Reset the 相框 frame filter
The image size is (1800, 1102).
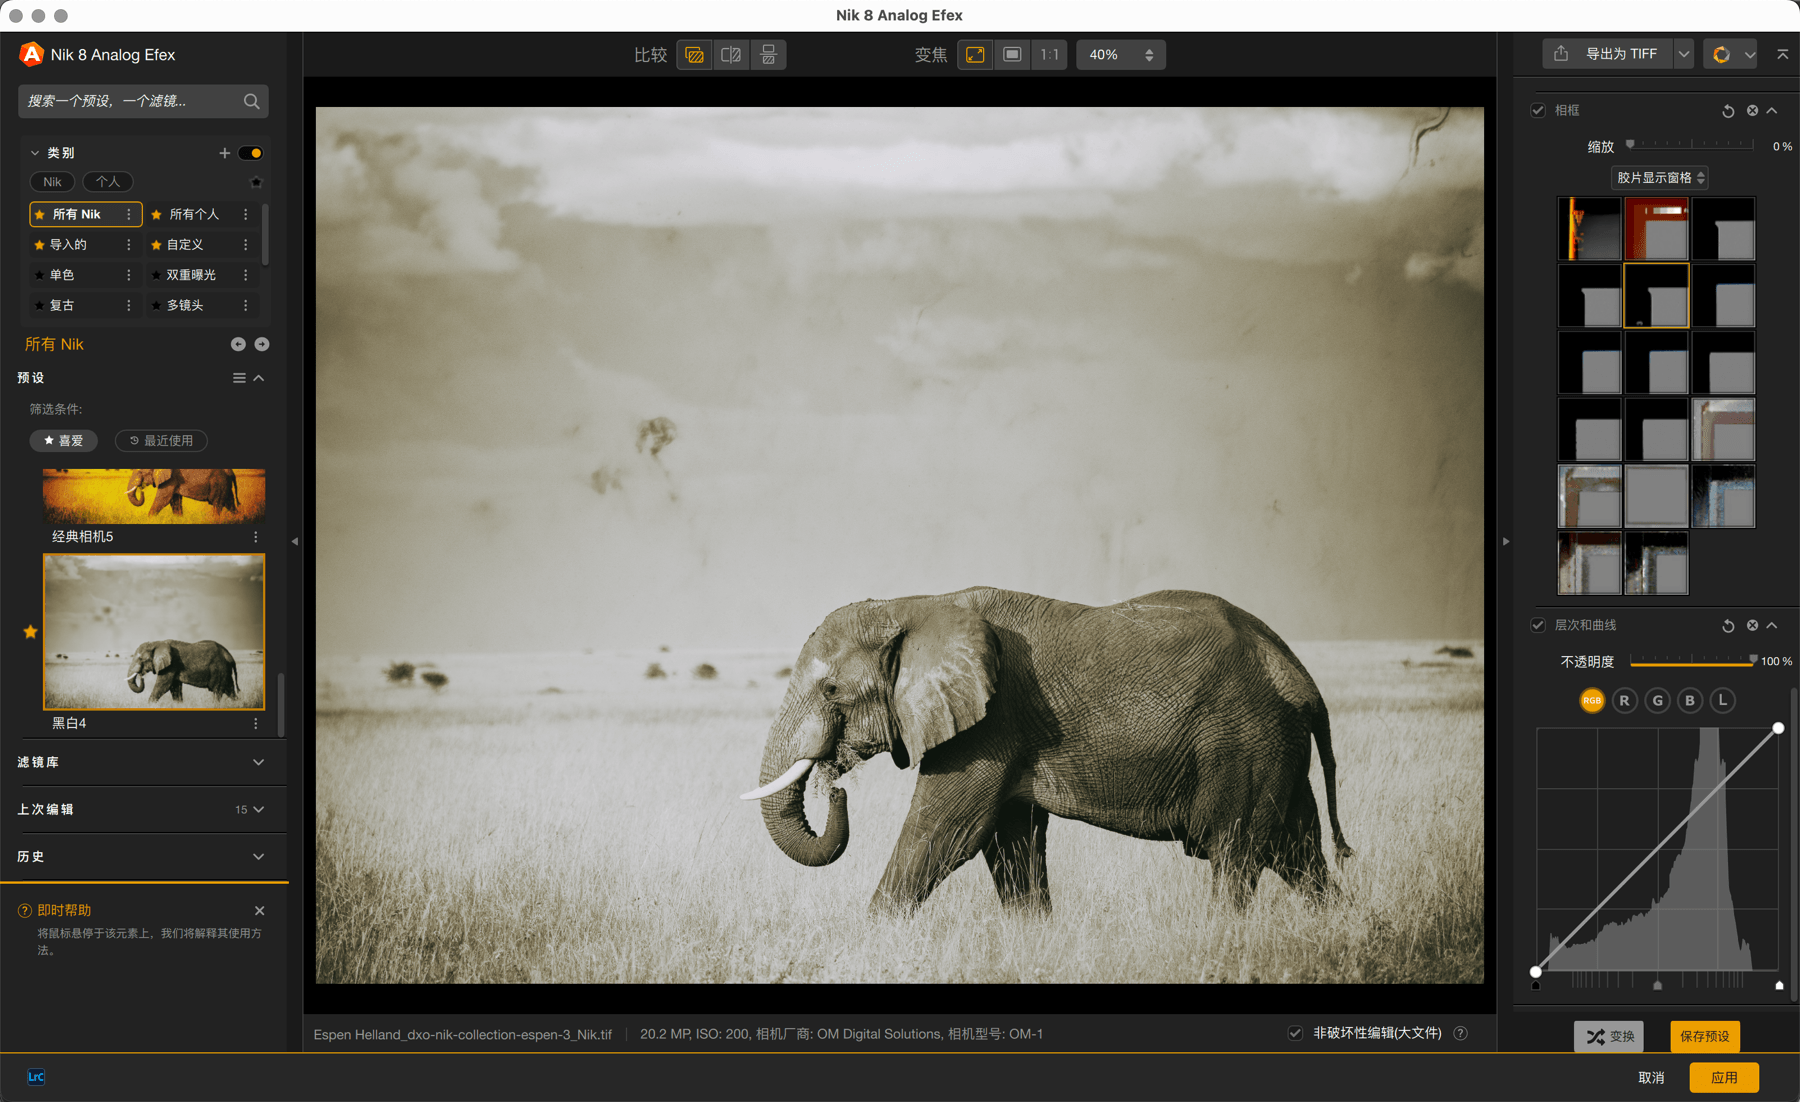(x=1728, y=111)
